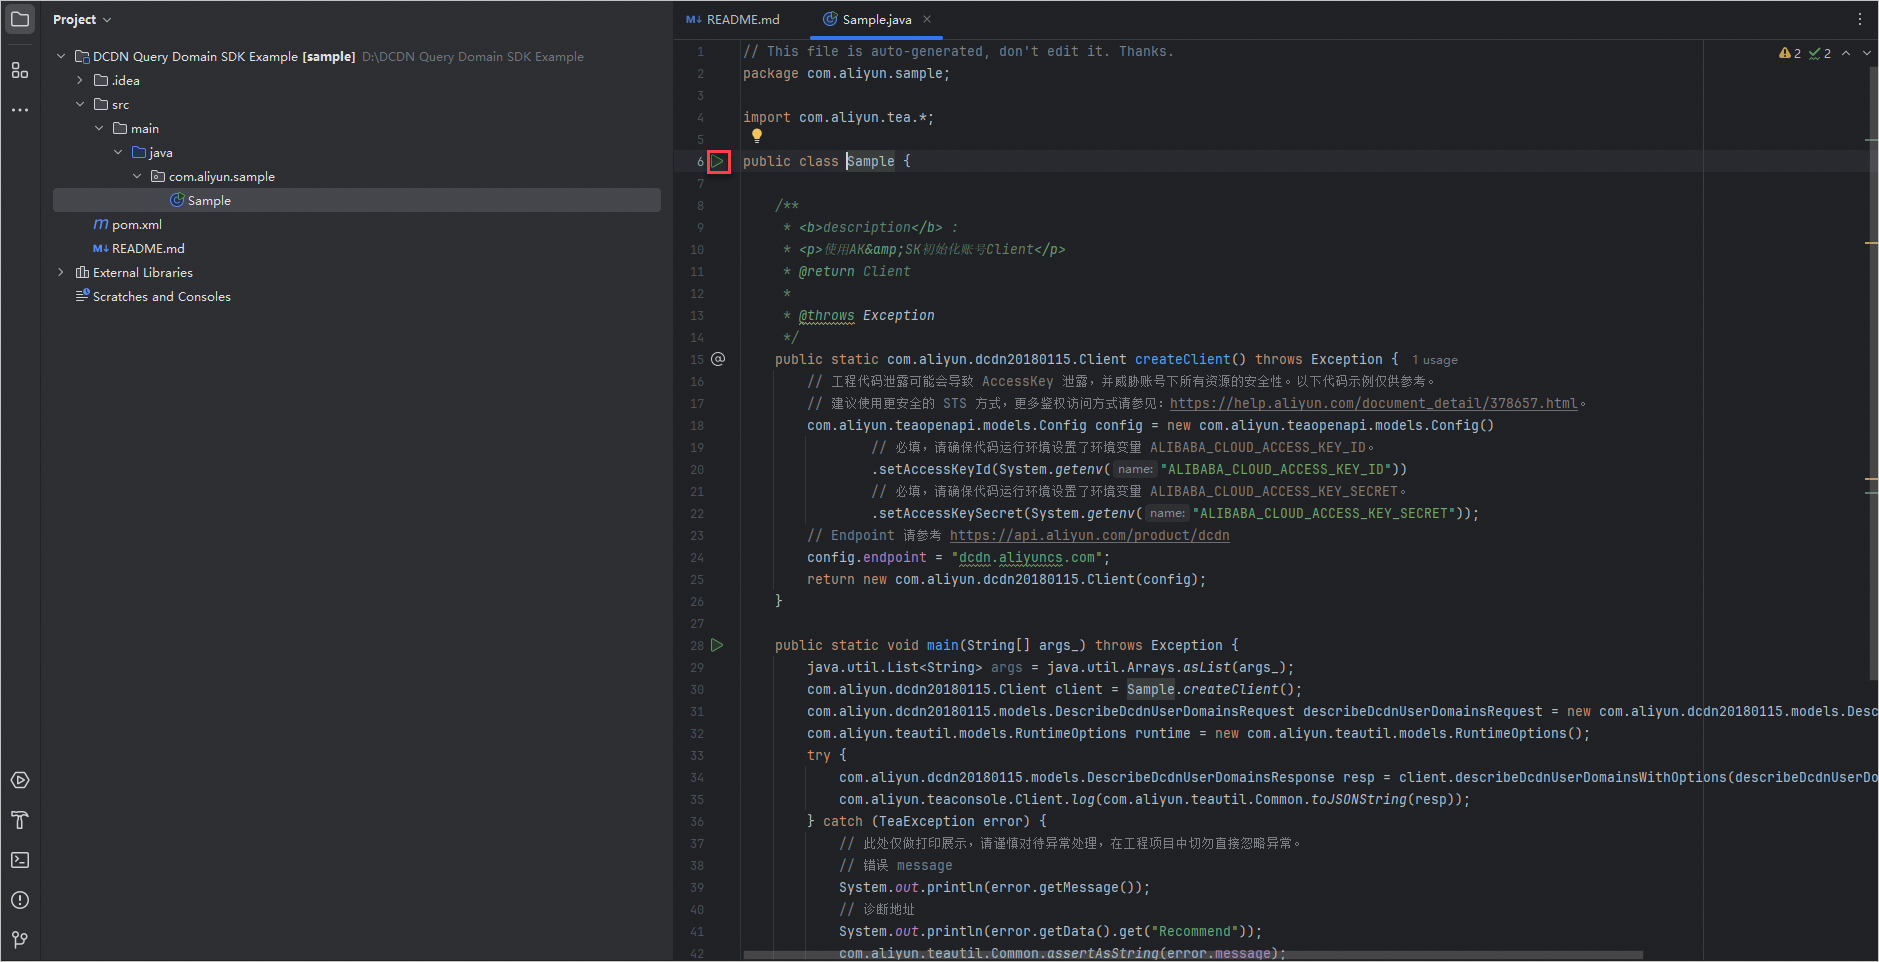Click the @throws tag in Javadoc
This screenshot has width=1879, height=962.
click(826, 315)
